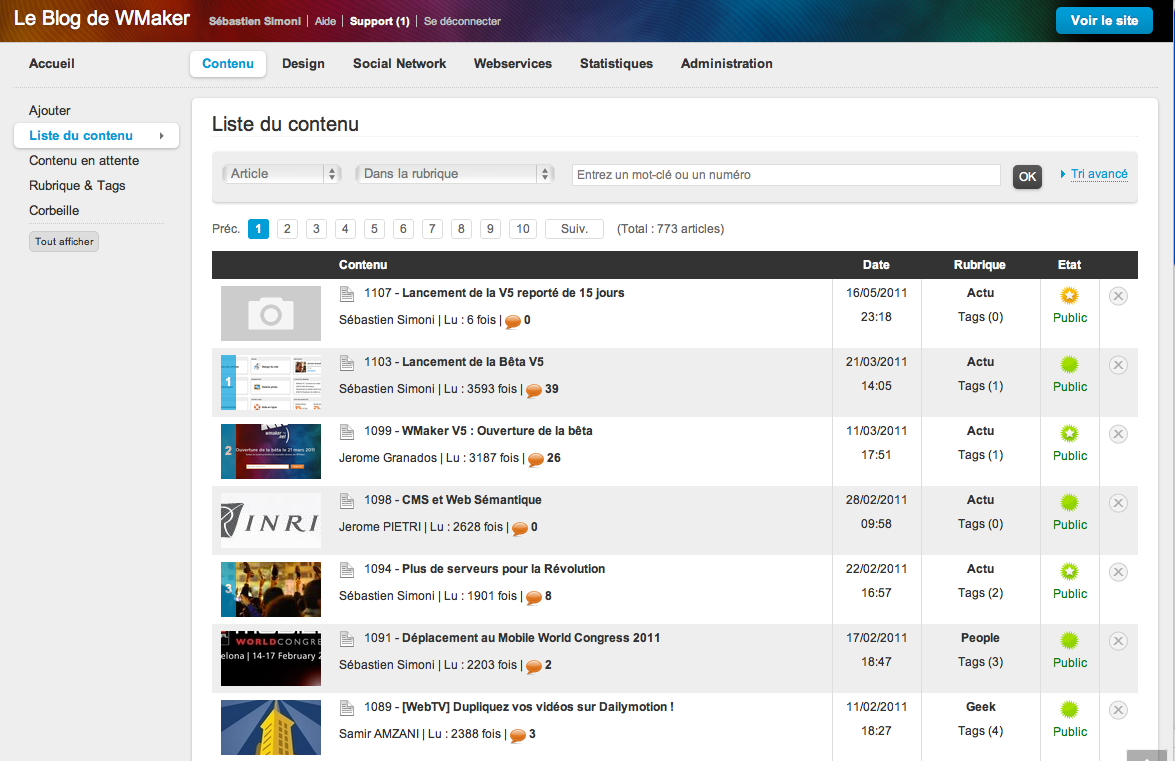Screen dimensions: 1175x761
Task: Click the Voir le site button
Action: click(1104, 19)
